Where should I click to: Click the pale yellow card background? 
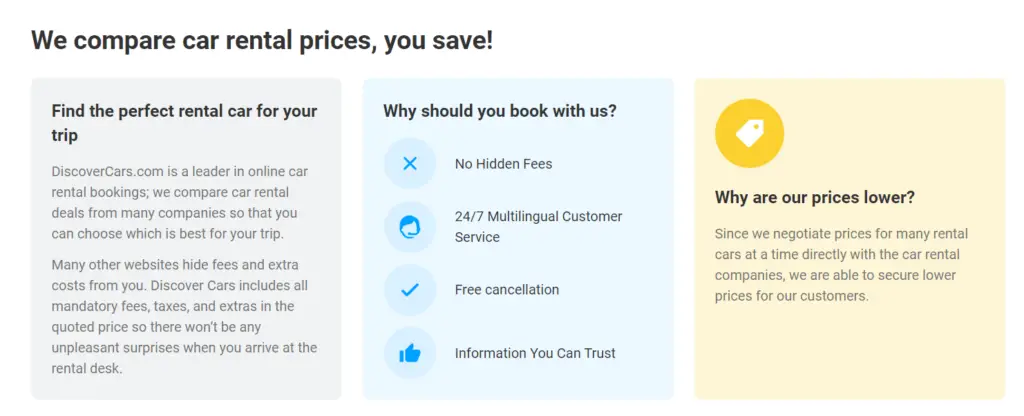(850, 353)
